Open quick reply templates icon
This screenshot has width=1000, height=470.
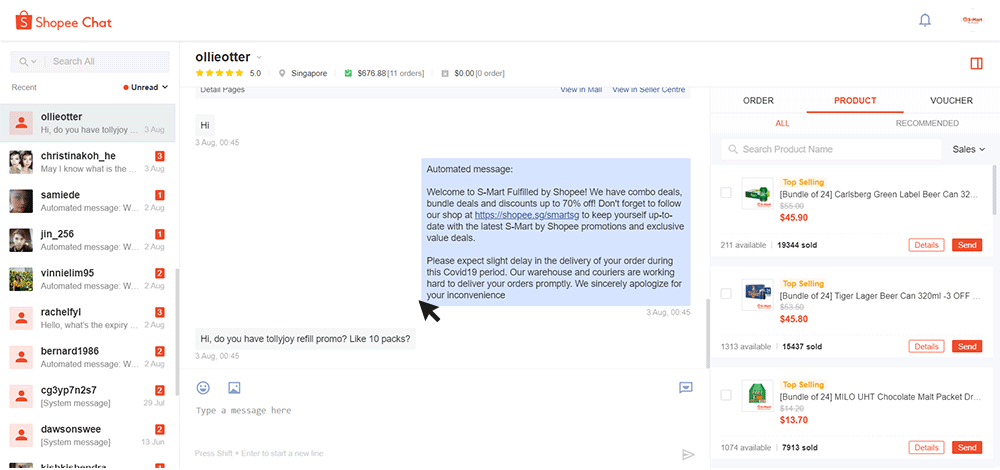[686, 387]
